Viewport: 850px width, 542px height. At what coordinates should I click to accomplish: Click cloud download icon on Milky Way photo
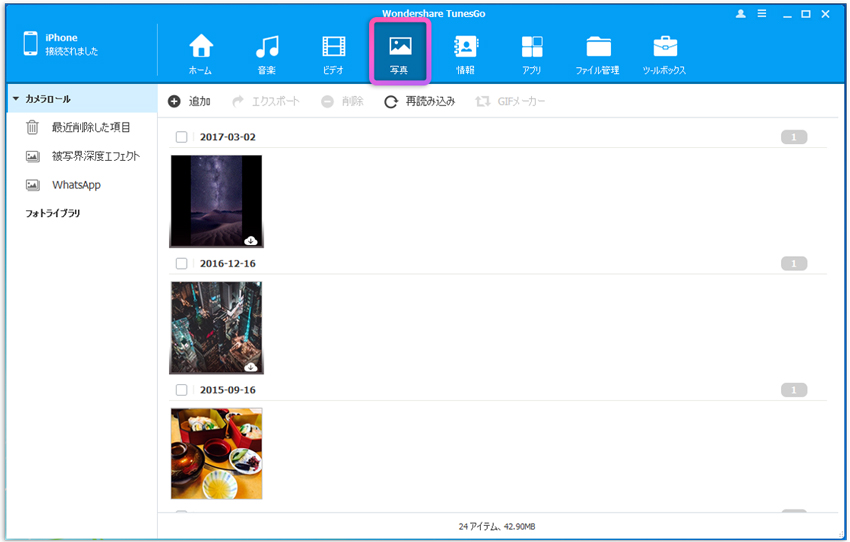click(x=250, y=240)
